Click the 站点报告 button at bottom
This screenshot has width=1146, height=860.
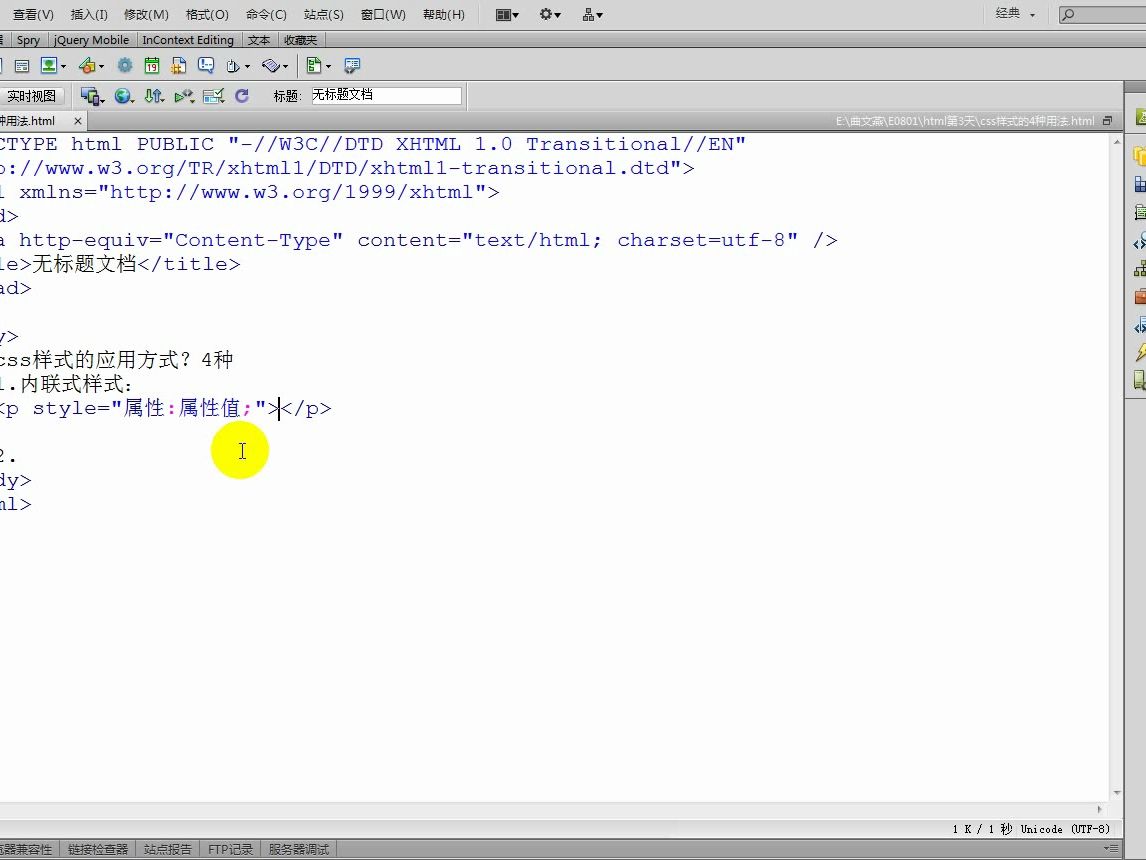tap(167, 849)
